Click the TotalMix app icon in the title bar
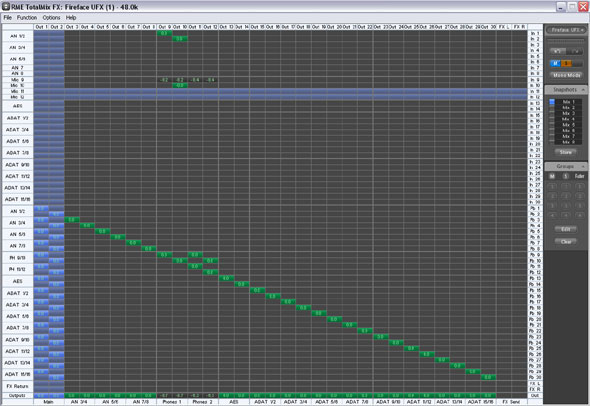Image resolution: width=590 pixels, height=406 pixels. pyautogui.click(x=6, y=6)
